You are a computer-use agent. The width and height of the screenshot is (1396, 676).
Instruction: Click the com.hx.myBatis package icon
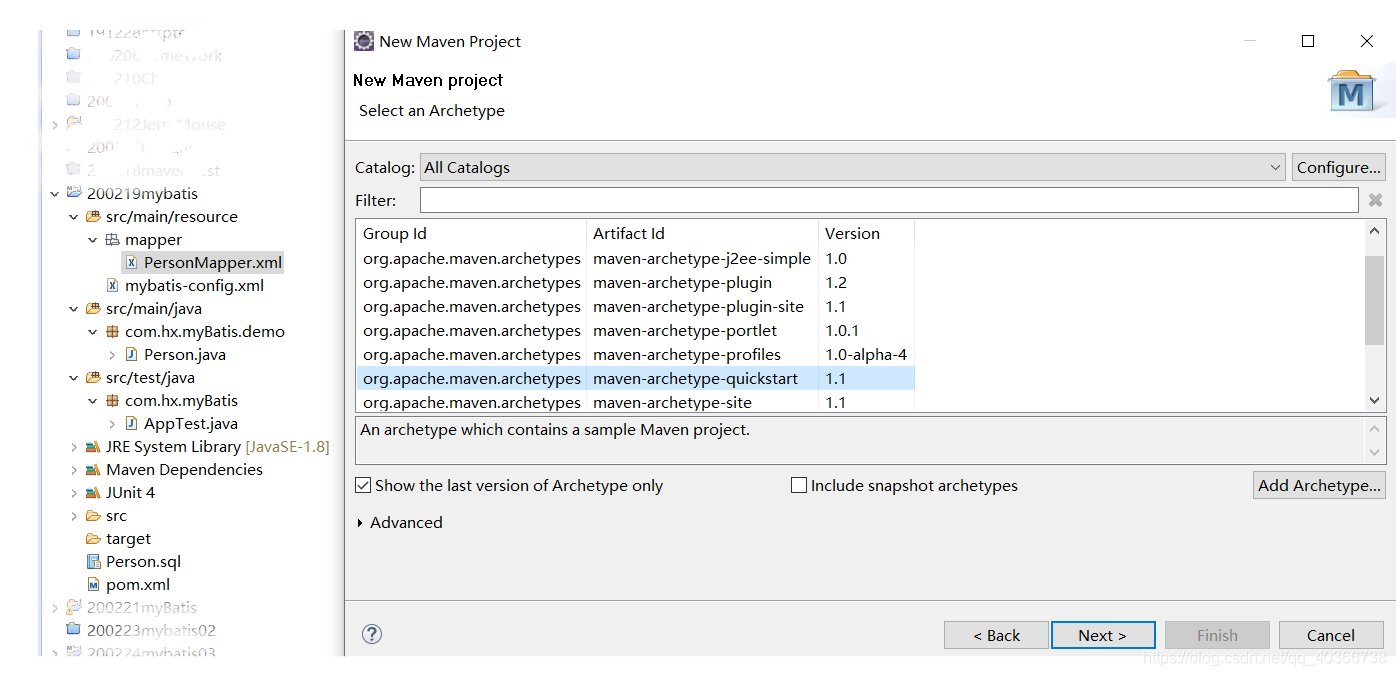(112, 401)
